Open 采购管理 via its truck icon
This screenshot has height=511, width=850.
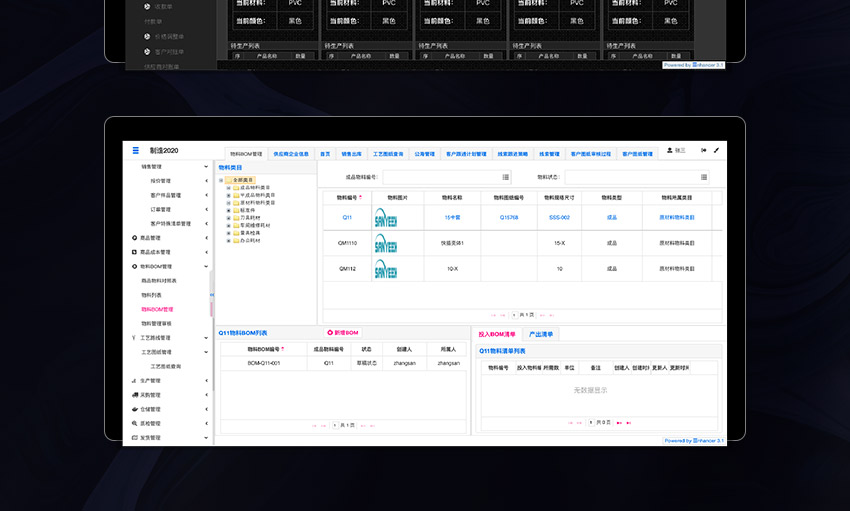tap(134, 395)
